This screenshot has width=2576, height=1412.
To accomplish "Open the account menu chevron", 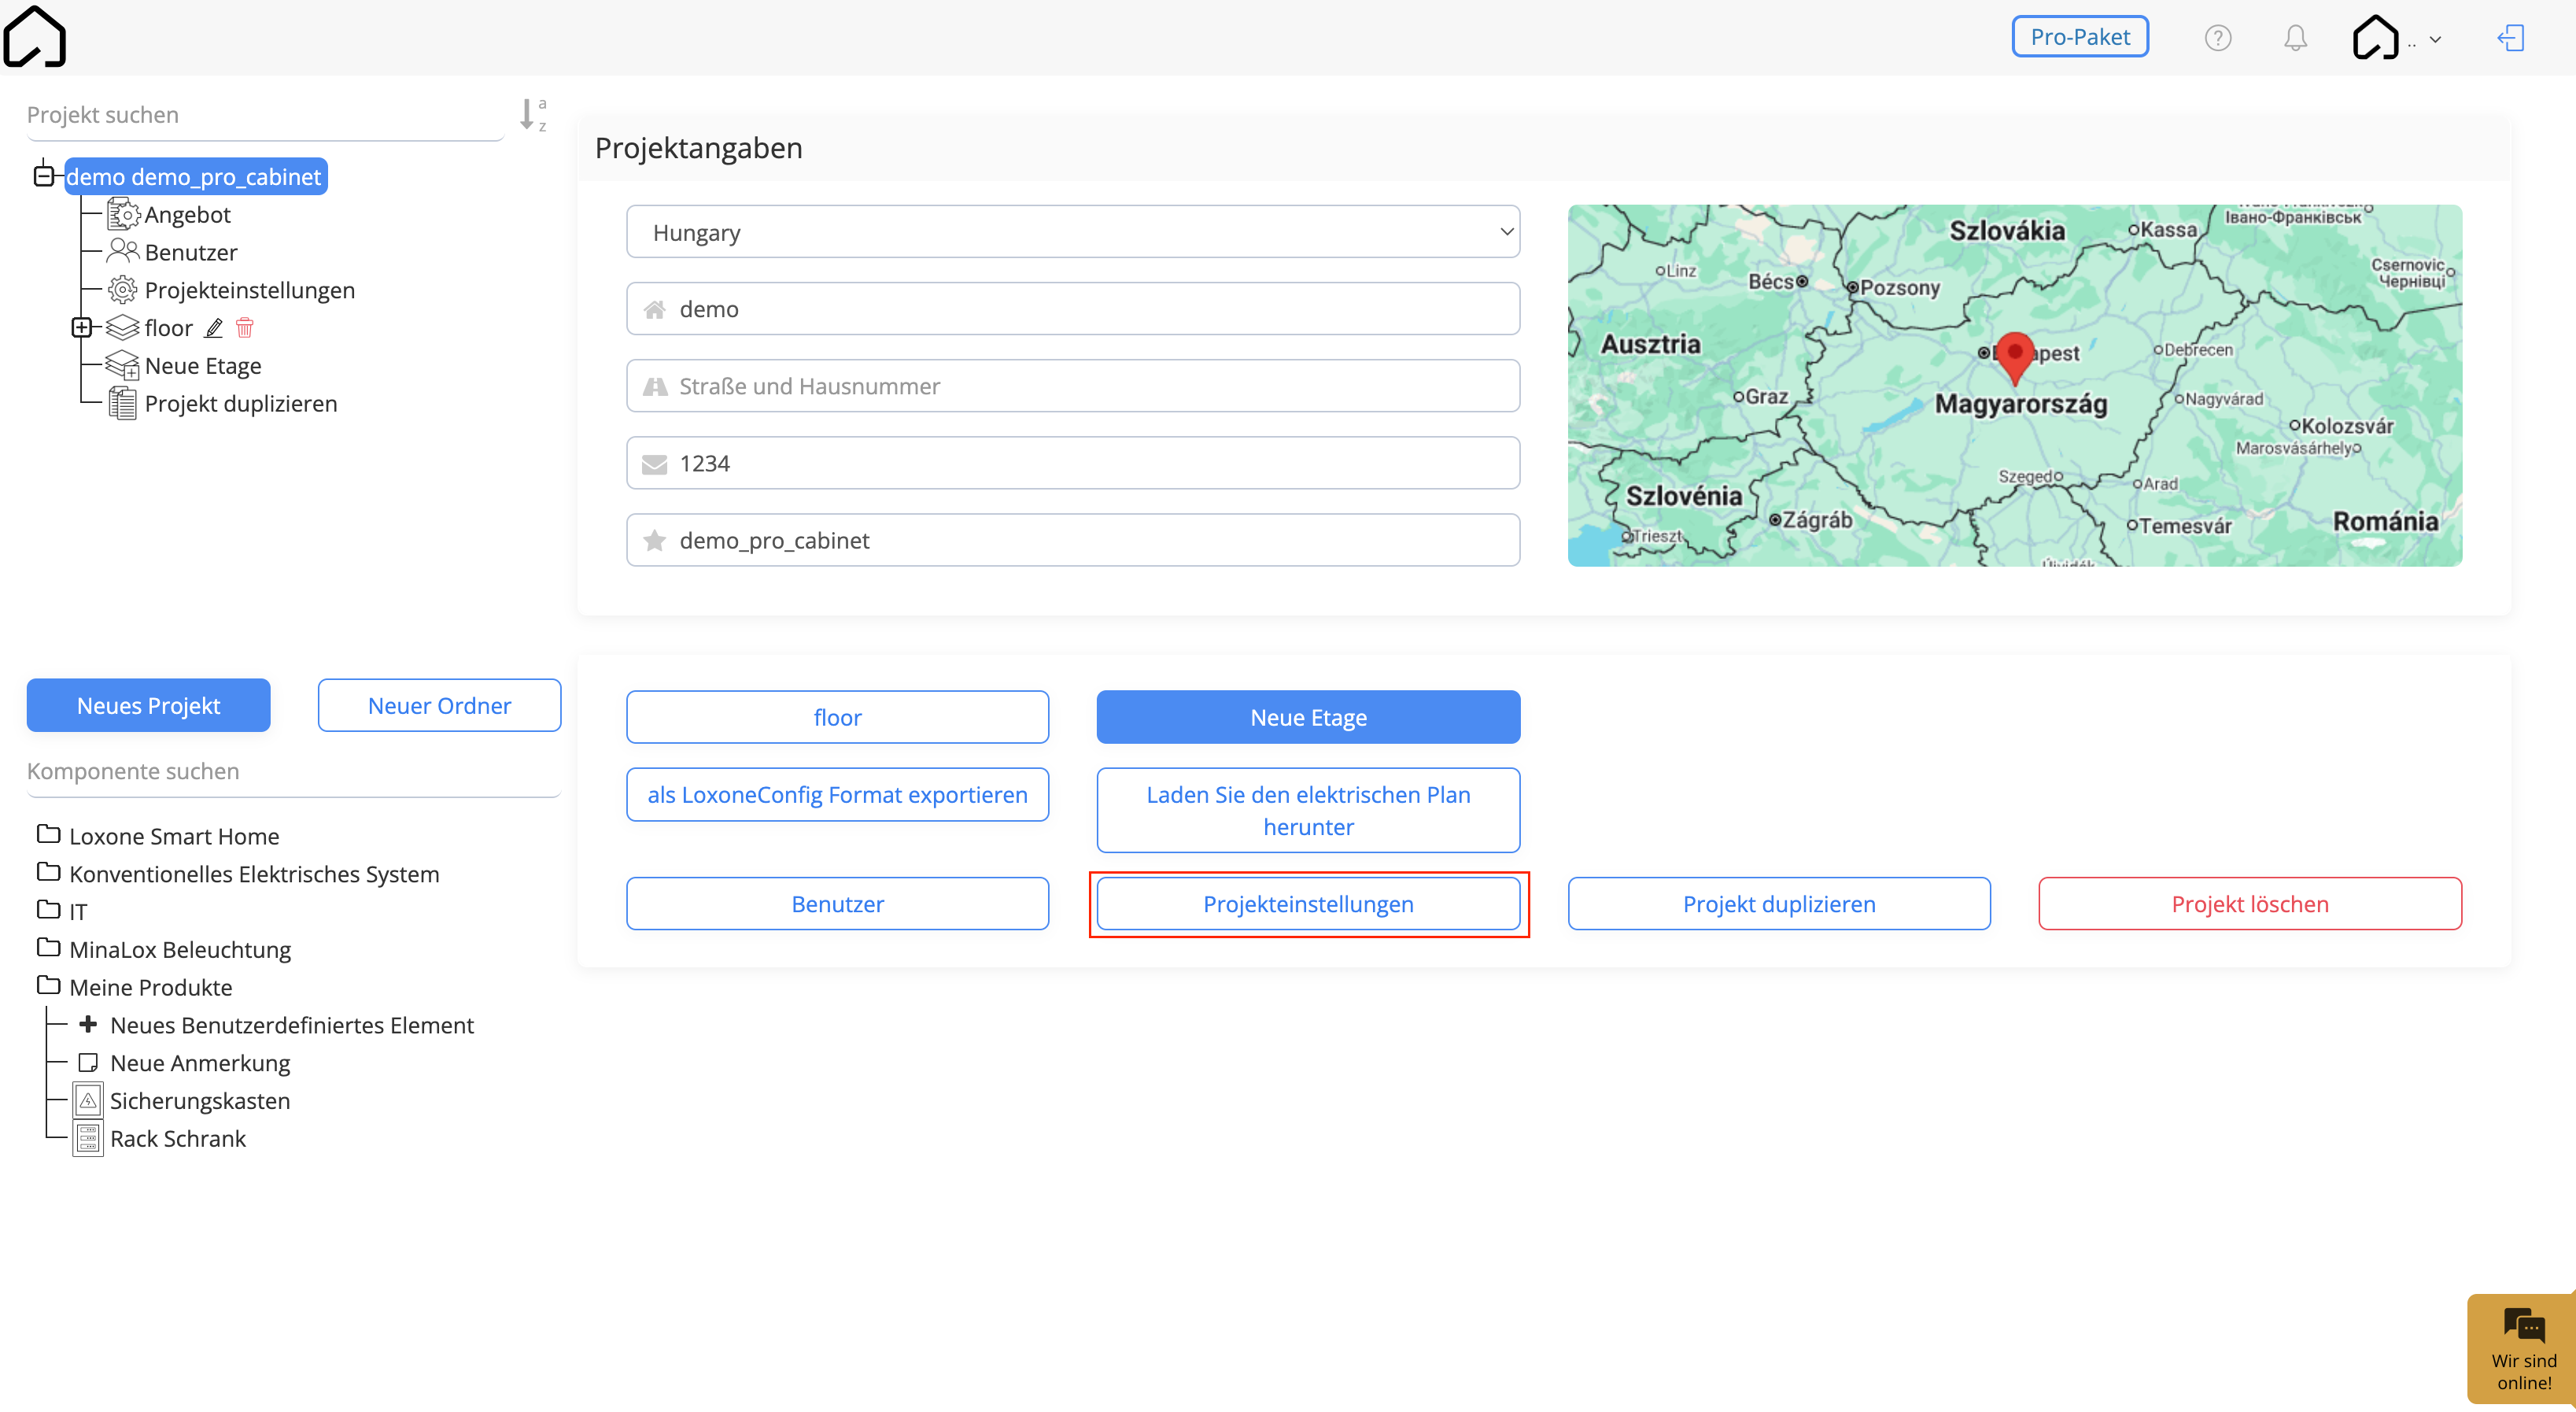I will coord(2435,40).
